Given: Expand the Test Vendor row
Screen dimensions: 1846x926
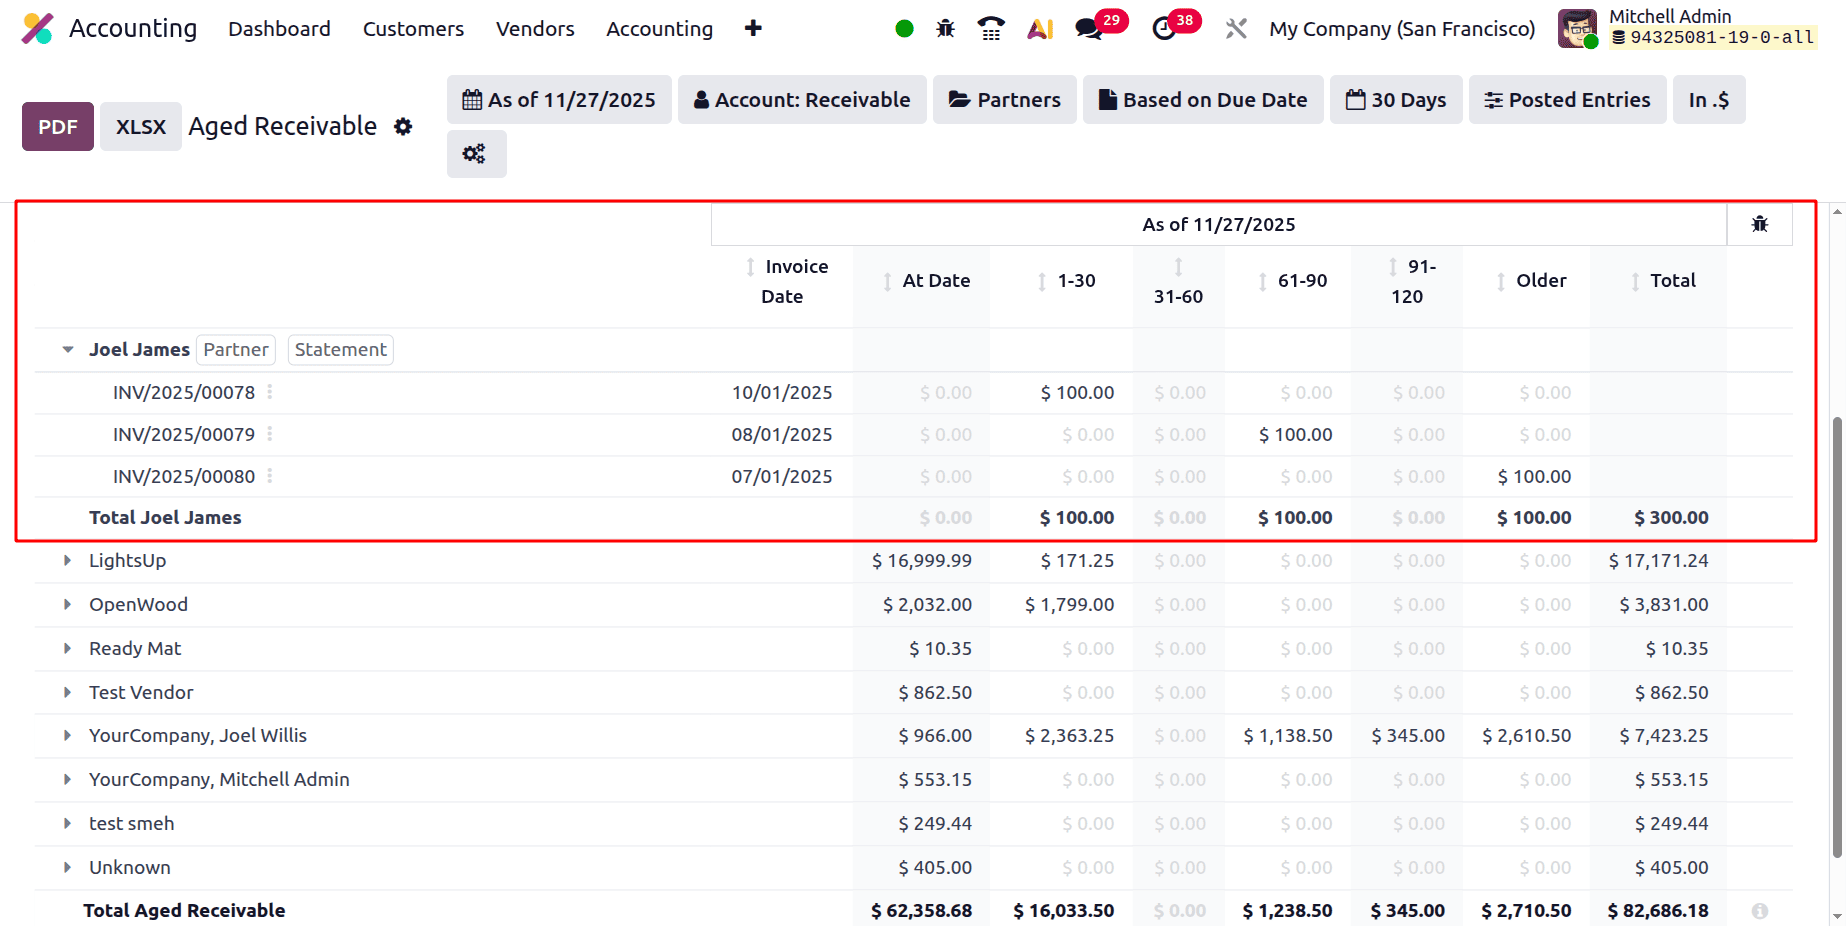Looking at the screenshot, I should [67, 693].
